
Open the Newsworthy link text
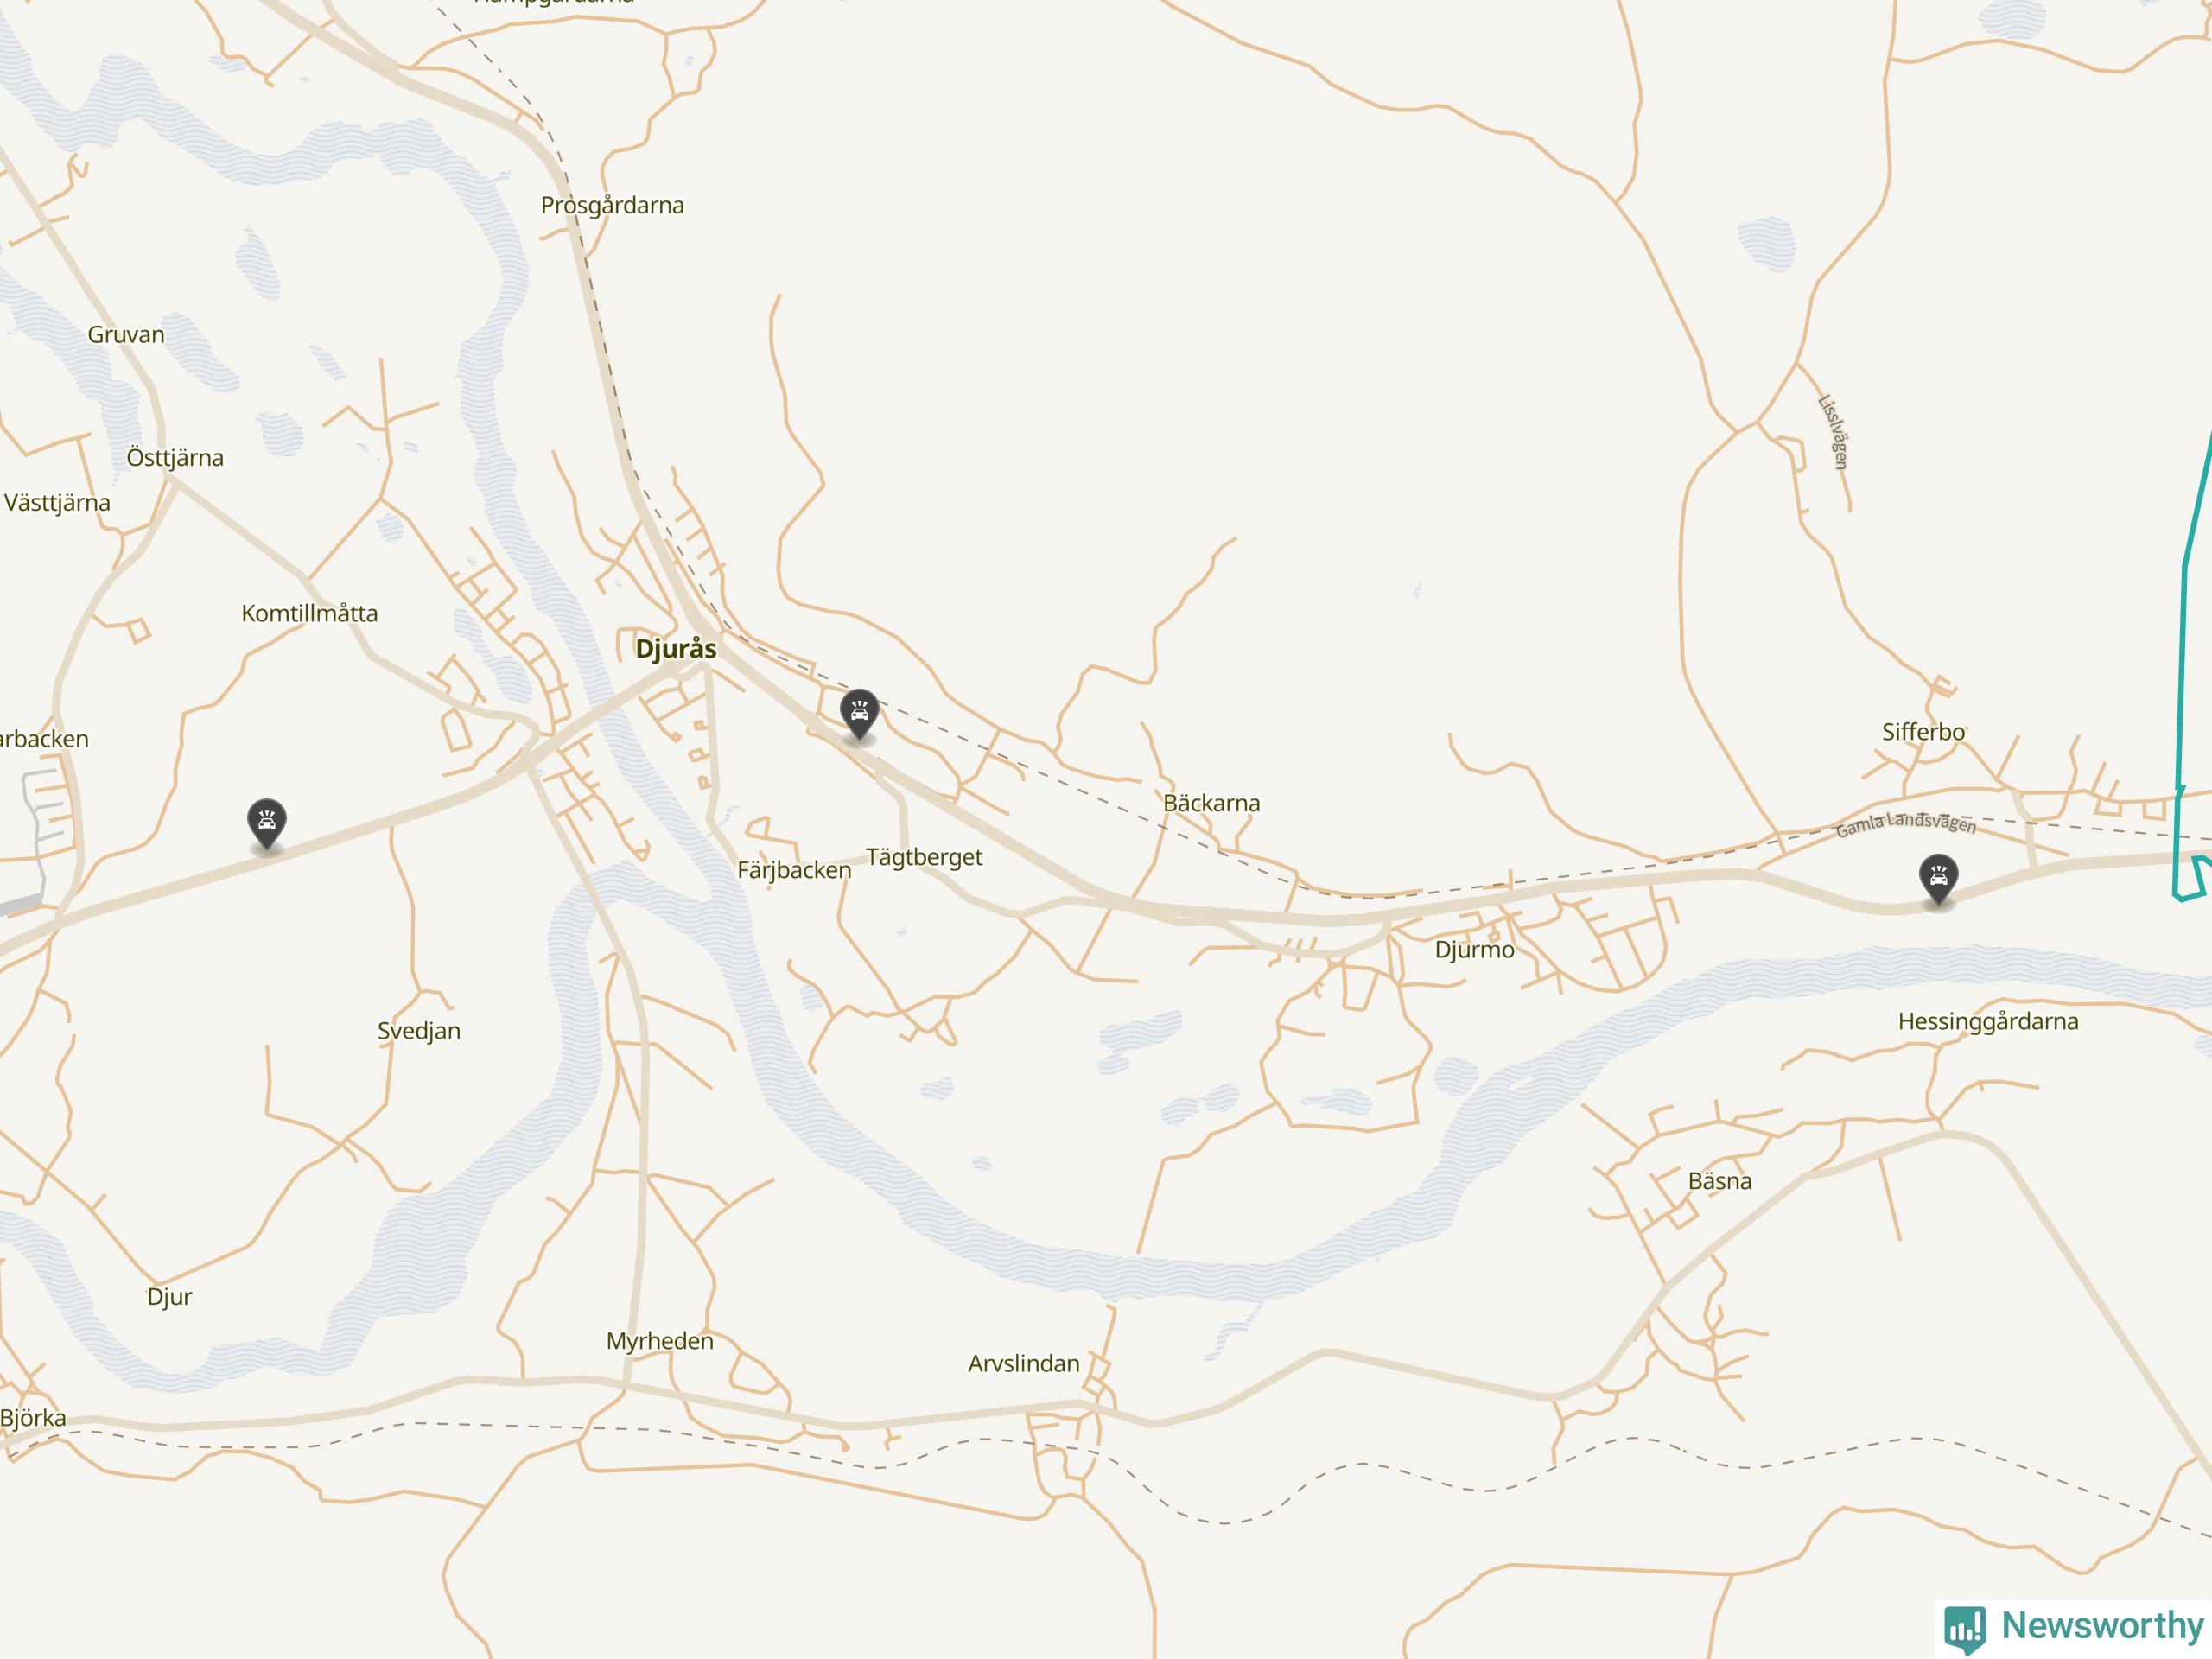(2102, 1626)
